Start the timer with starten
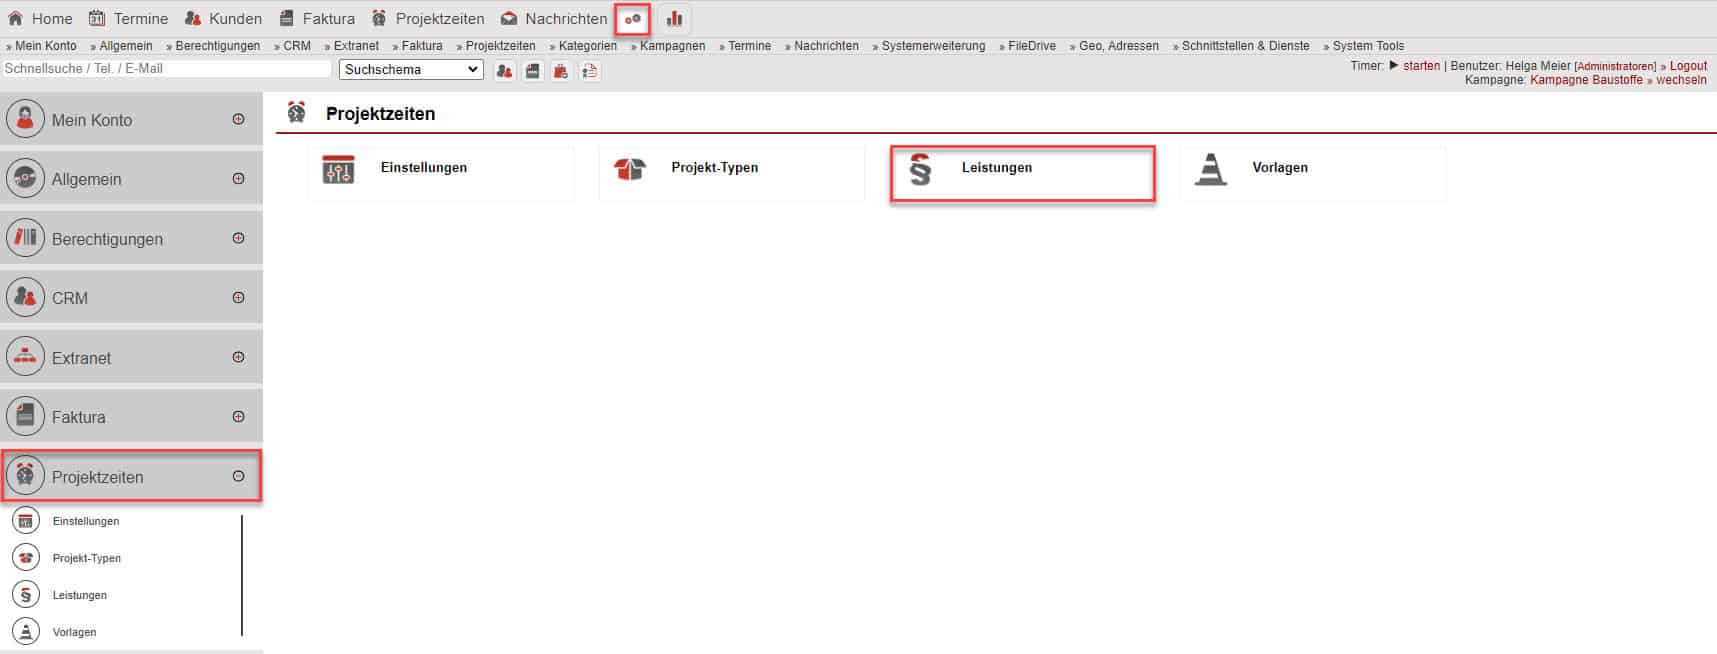The width and height of the screenshot is (1717, 654). point(1420,66)
